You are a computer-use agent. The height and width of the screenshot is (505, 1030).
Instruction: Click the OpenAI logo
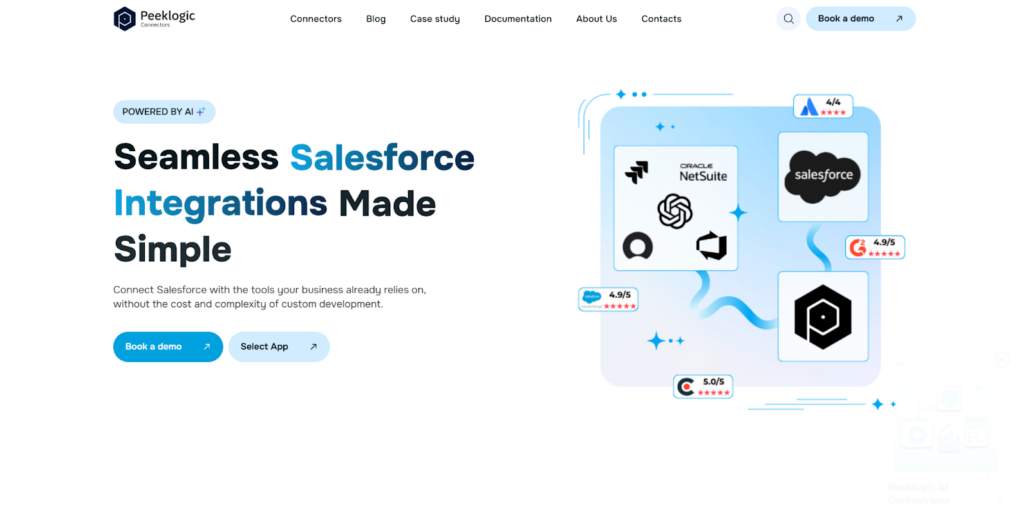click(675, 211)
